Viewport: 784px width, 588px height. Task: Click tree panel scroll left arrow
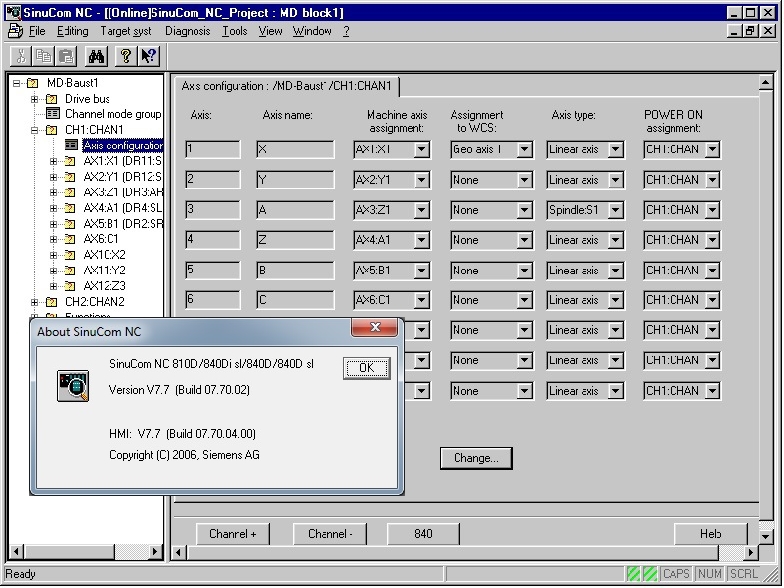click(x=16, y=552)
